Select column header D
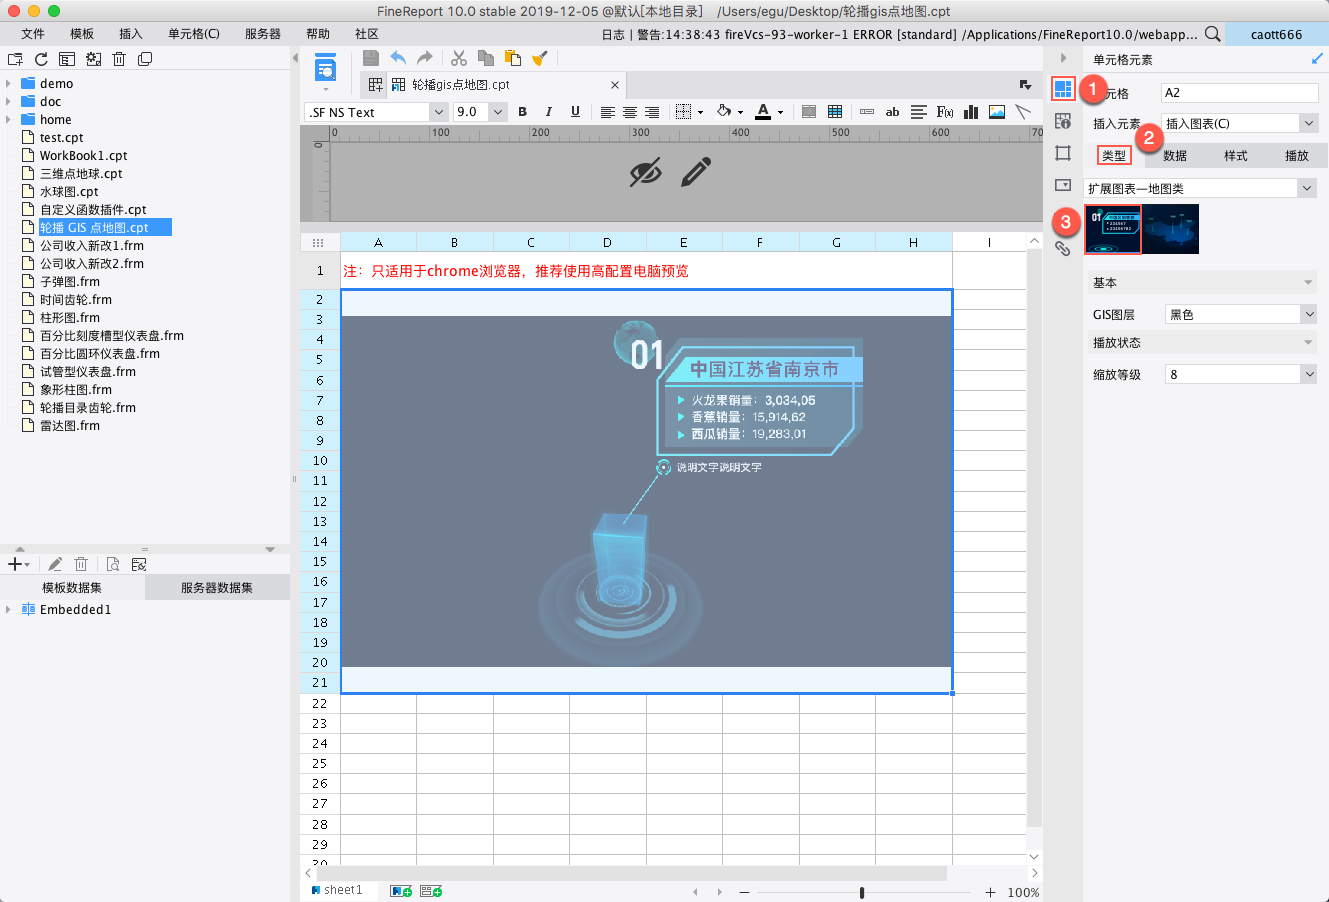The image size is (1329, 902). [607, 242]
